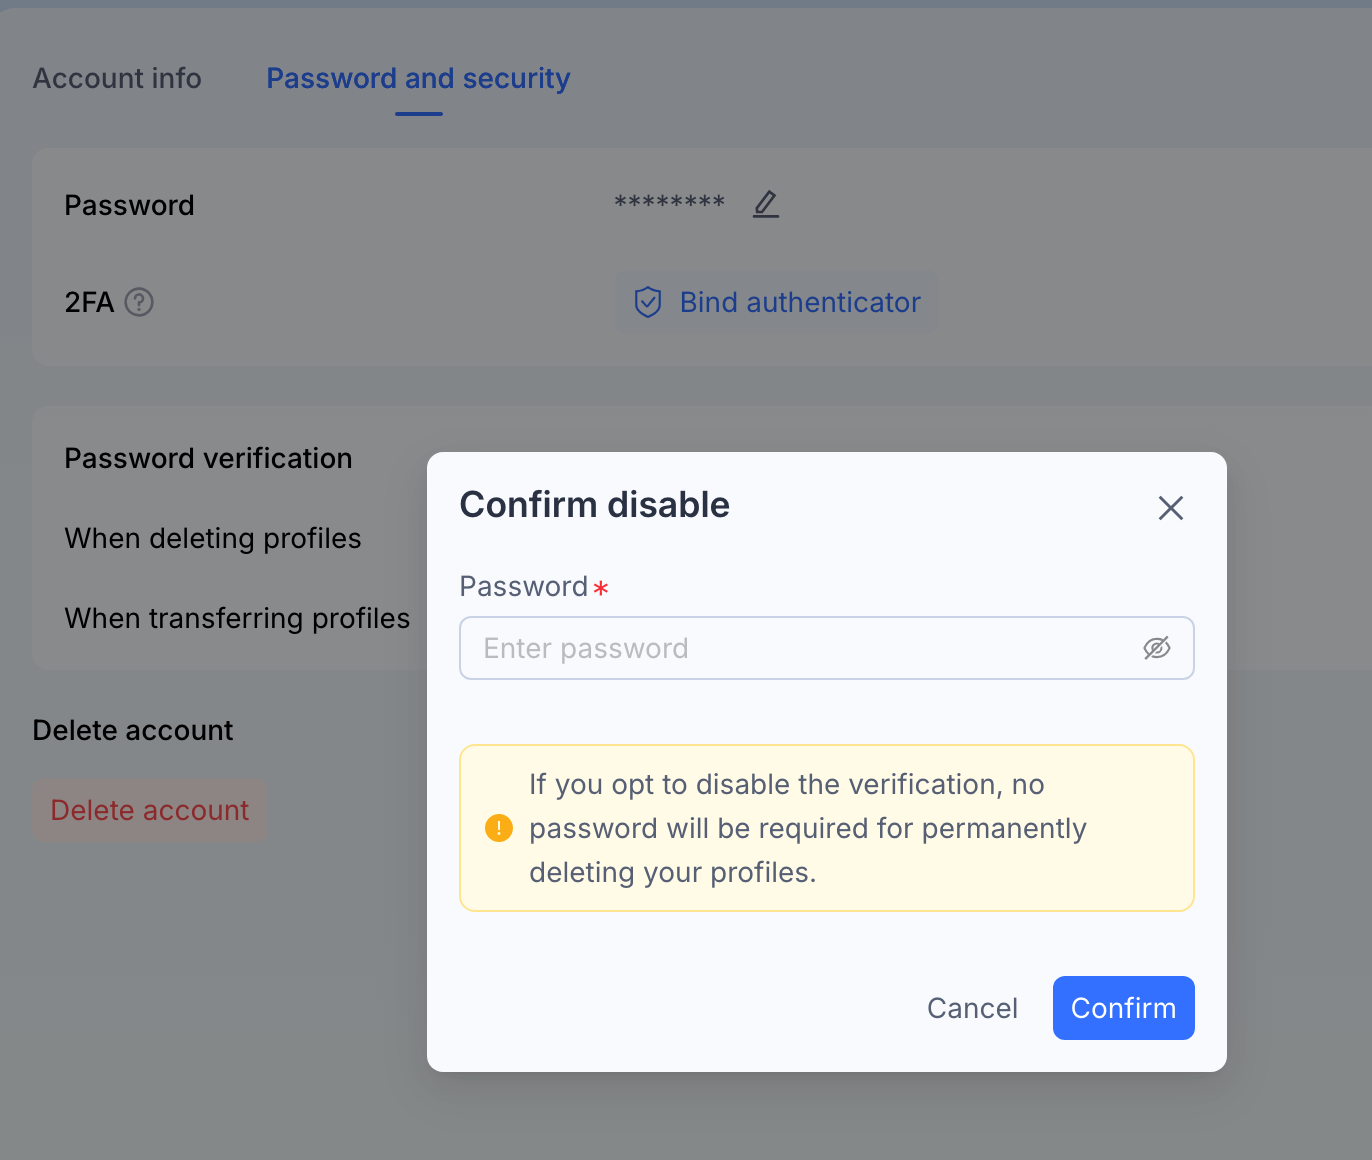Click the shield icon beside Bind authenticator
The image size is (1372, 1160).
click(x=648, y=302)
